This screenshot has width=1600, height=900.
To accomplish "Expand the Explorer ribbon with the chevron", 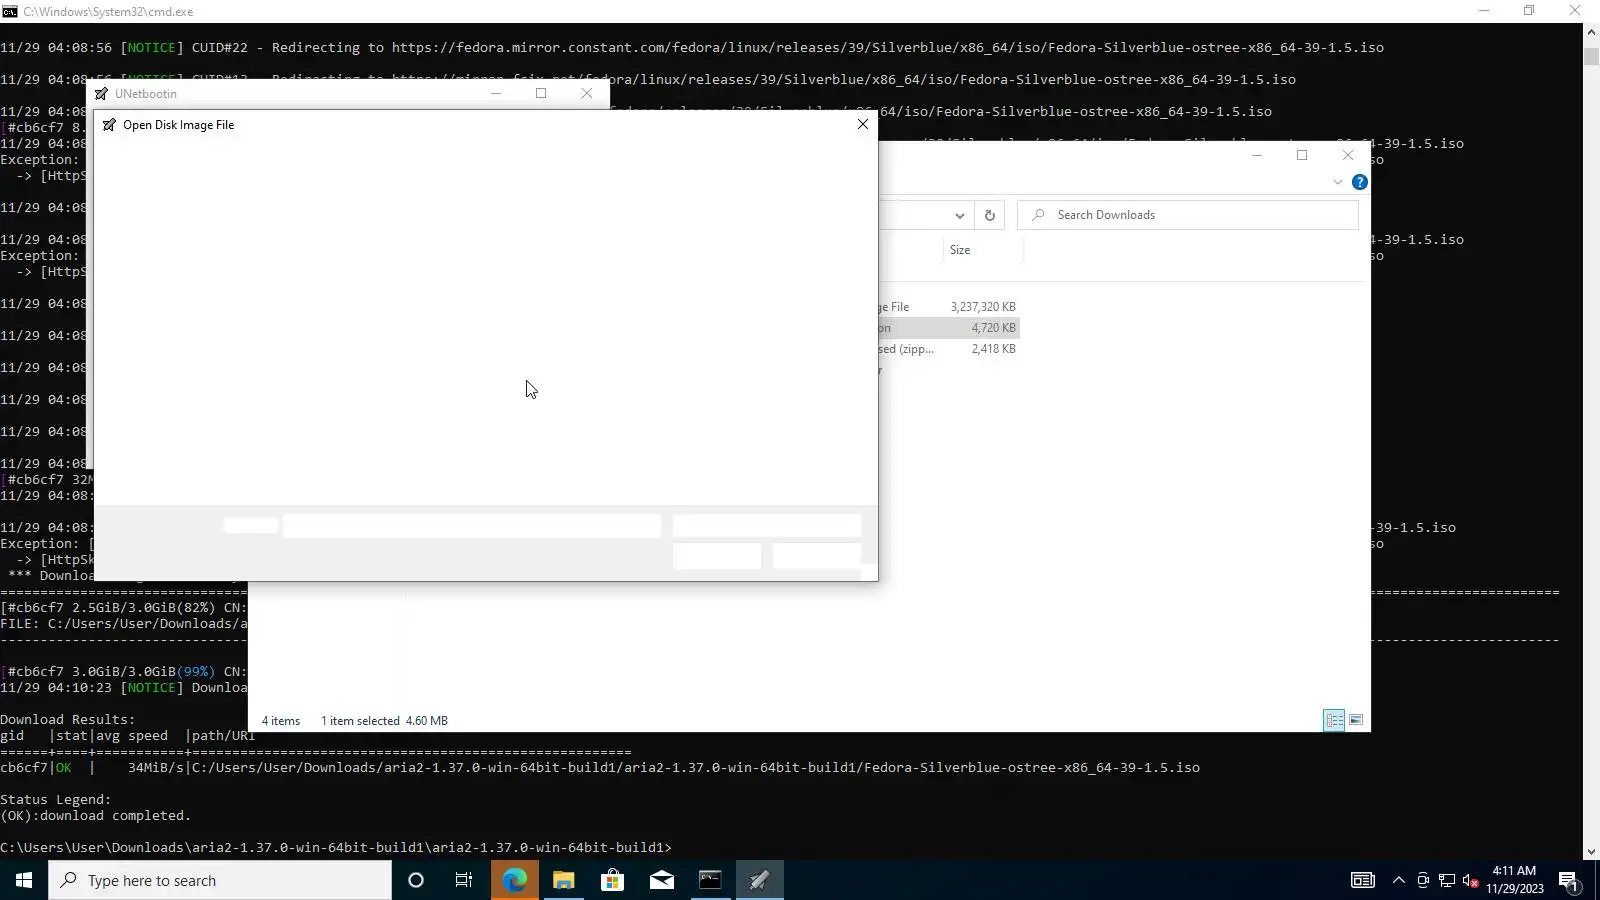I will [1338, 182].
